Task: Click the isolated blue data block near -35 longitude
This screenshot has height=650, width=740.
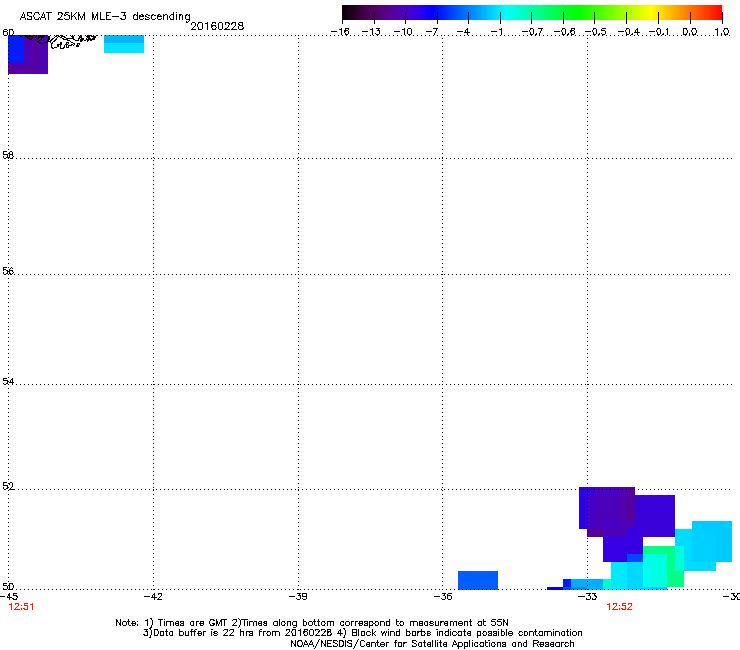Action: [478, 580]
